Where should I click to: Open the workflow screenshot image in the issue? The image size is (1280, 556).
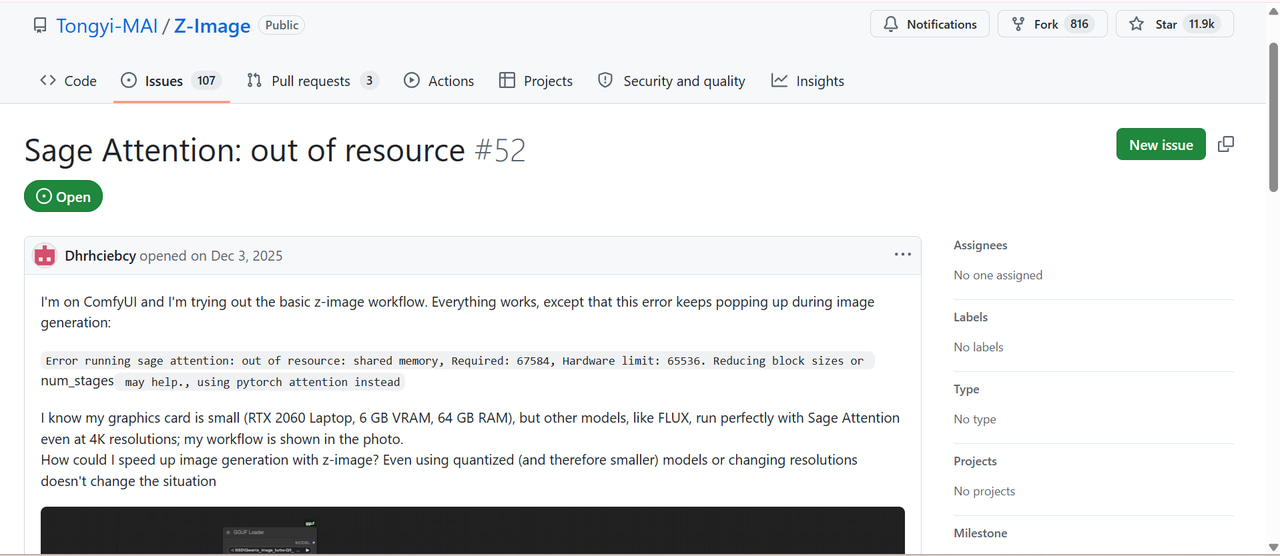coord(473,530)
